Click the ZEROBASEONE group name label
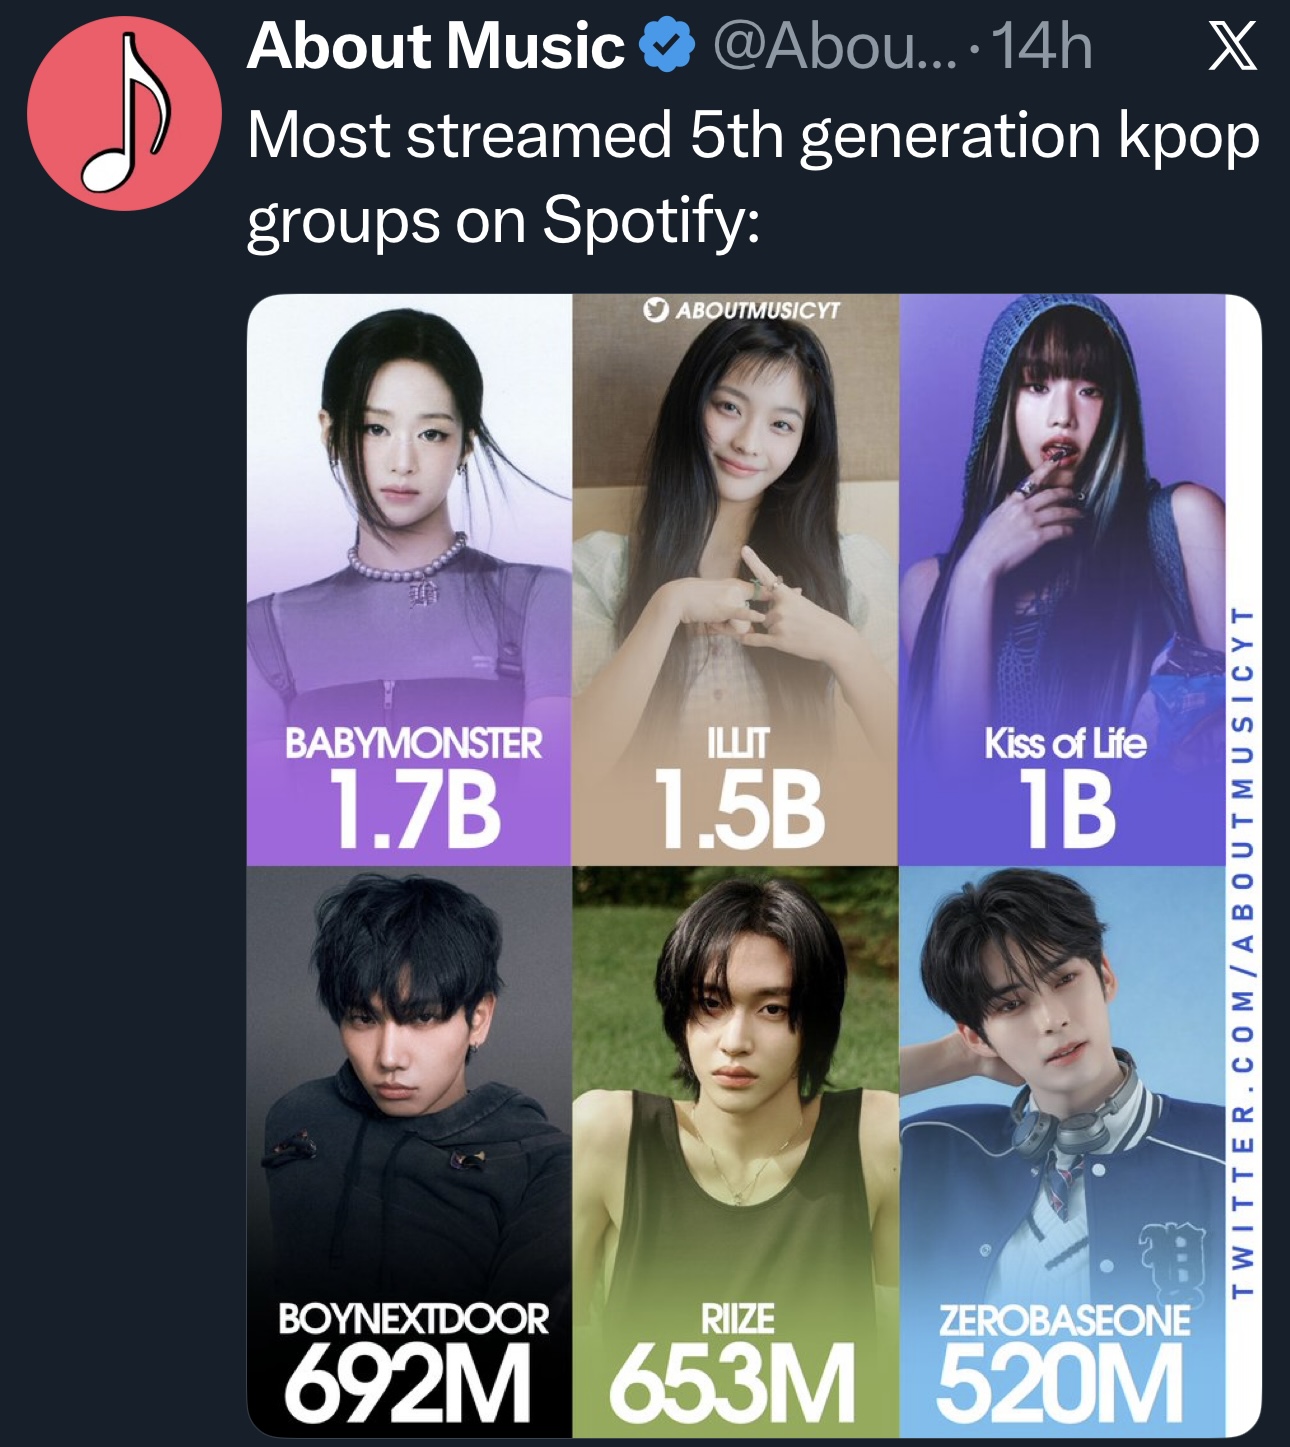The width and height of the screenshot is (1290, 1447). 1064,1320
